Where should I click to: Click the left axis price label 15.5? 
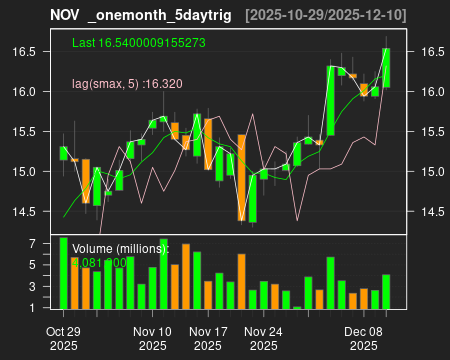[x=24, y=132]
